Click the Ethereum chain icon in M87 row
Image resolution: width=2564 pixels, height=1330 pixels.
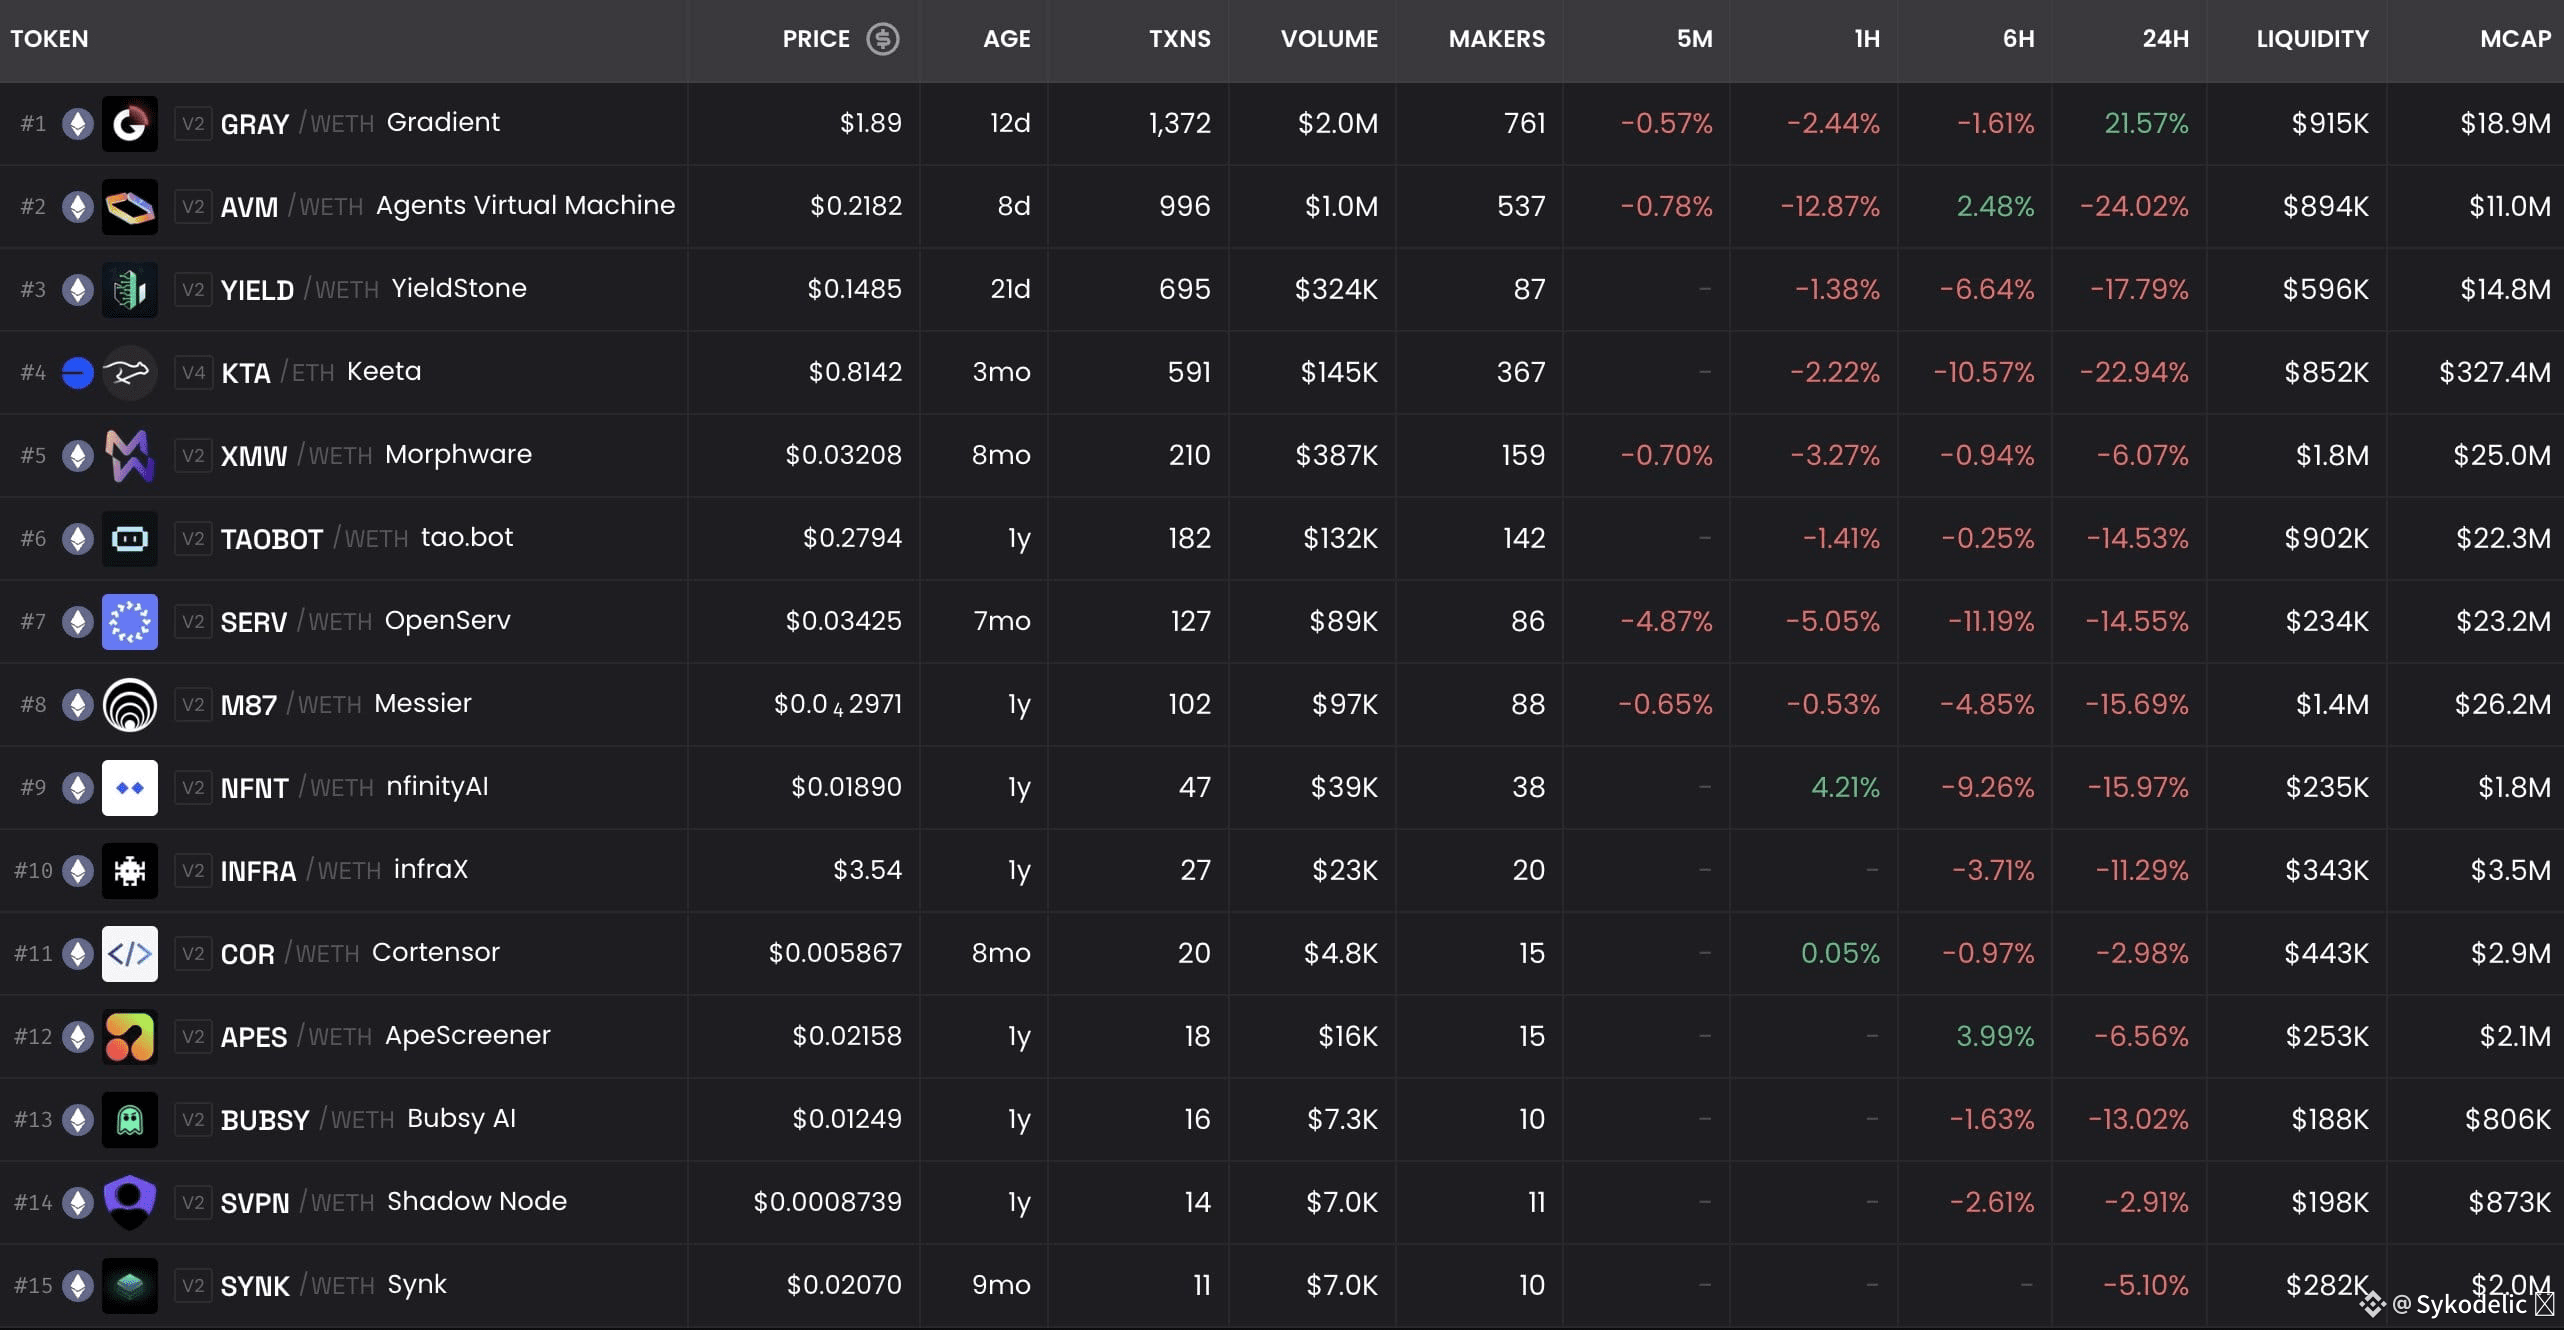tap(77, 705)
